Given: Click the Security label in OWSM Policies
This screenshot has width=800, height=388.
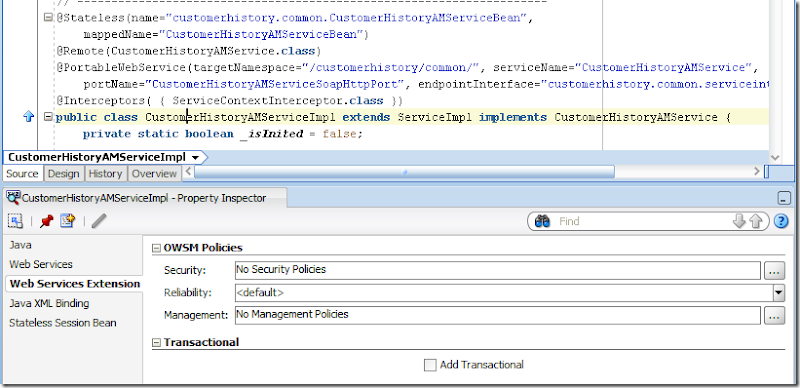Looking at the screenshot, I should point(185,271).
